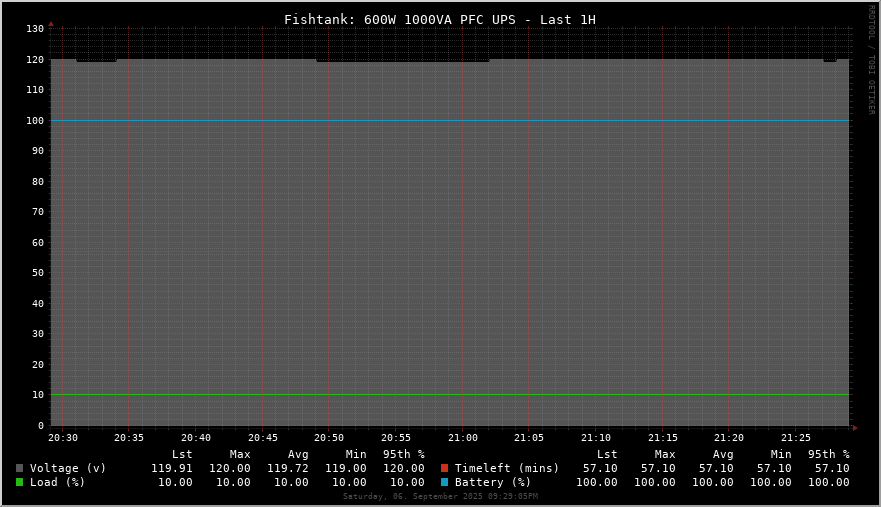Click Voltage Lst value 119.91

click(x=172, y=468)
